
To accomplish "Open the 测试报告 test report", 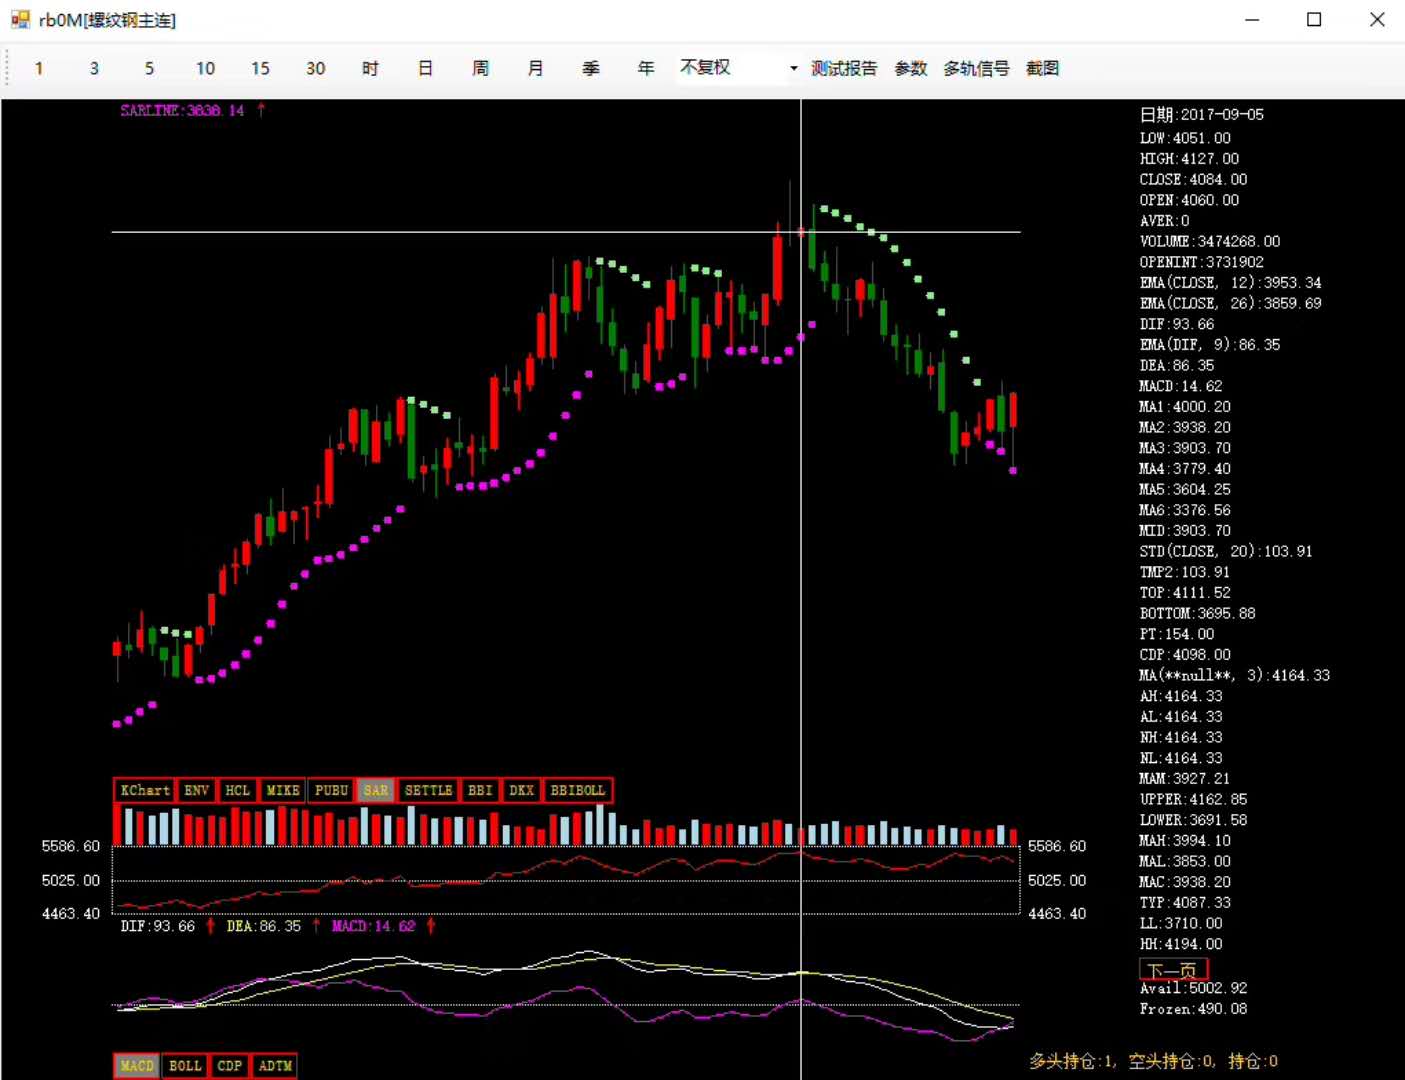I will tap(843, 68).
